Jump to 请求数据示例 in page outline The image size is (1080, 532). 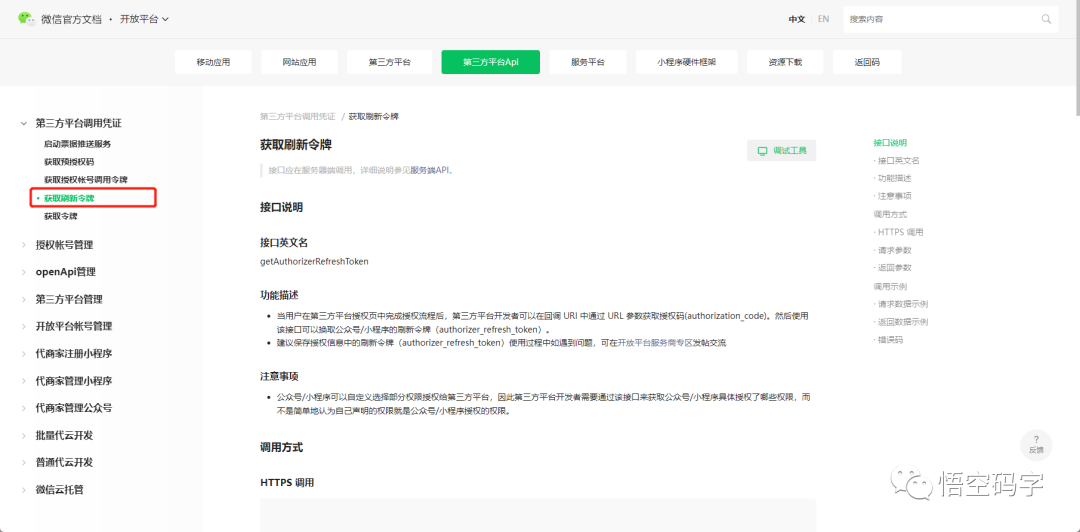(902, 304)
